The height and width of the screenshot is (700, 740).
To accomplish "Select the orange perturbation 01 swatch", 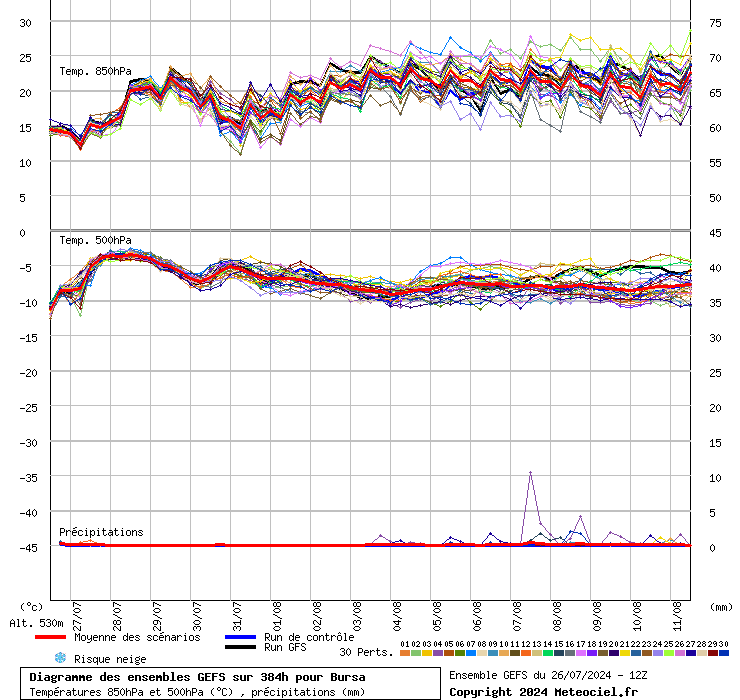I will click(x=405, y=653).
